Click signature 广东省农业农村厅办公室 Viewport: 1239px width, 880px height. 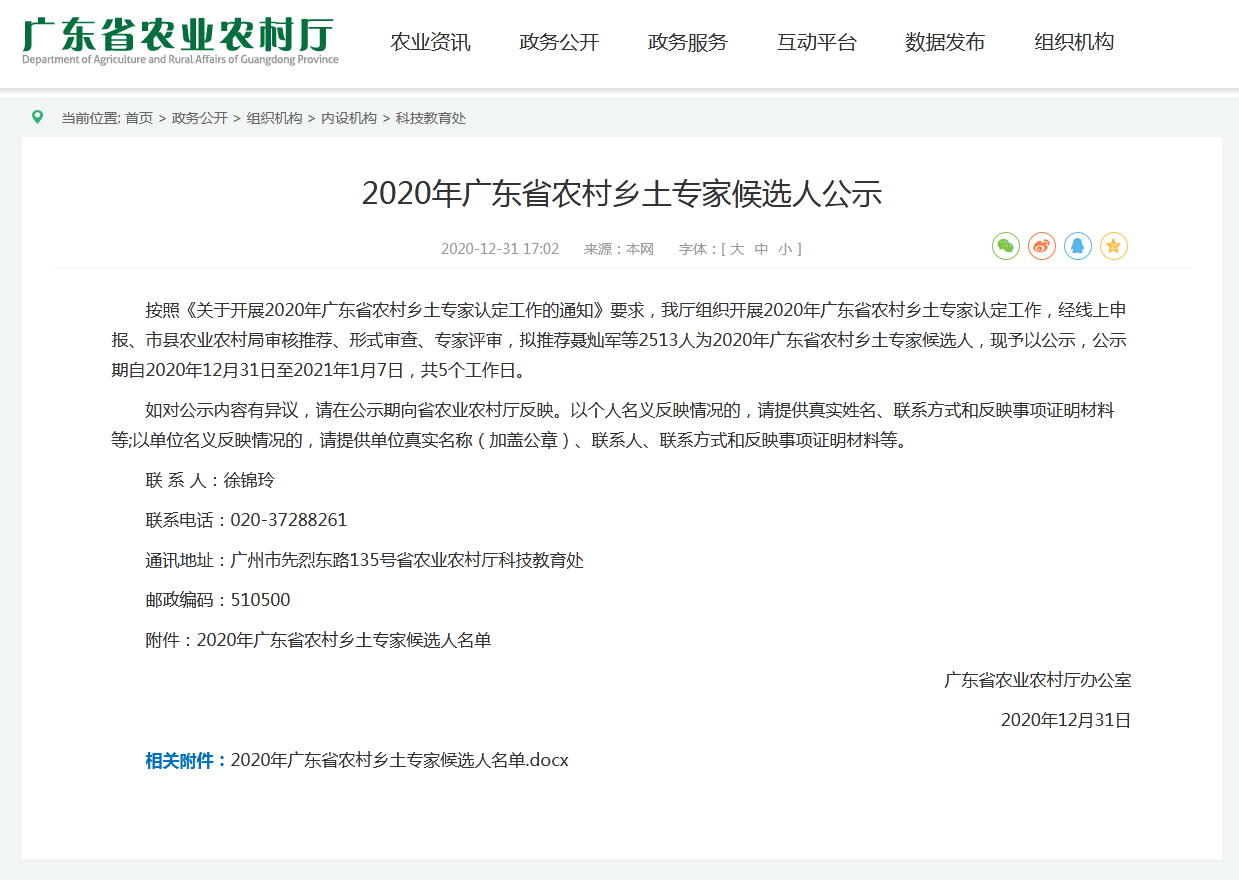(x=1037, y=680)
